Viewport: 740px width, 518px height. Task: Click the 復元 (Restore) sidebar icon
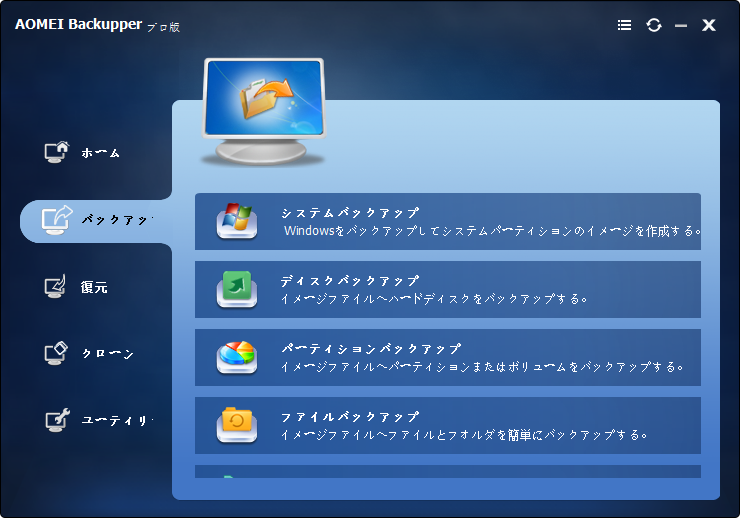(x=55, y=286)
